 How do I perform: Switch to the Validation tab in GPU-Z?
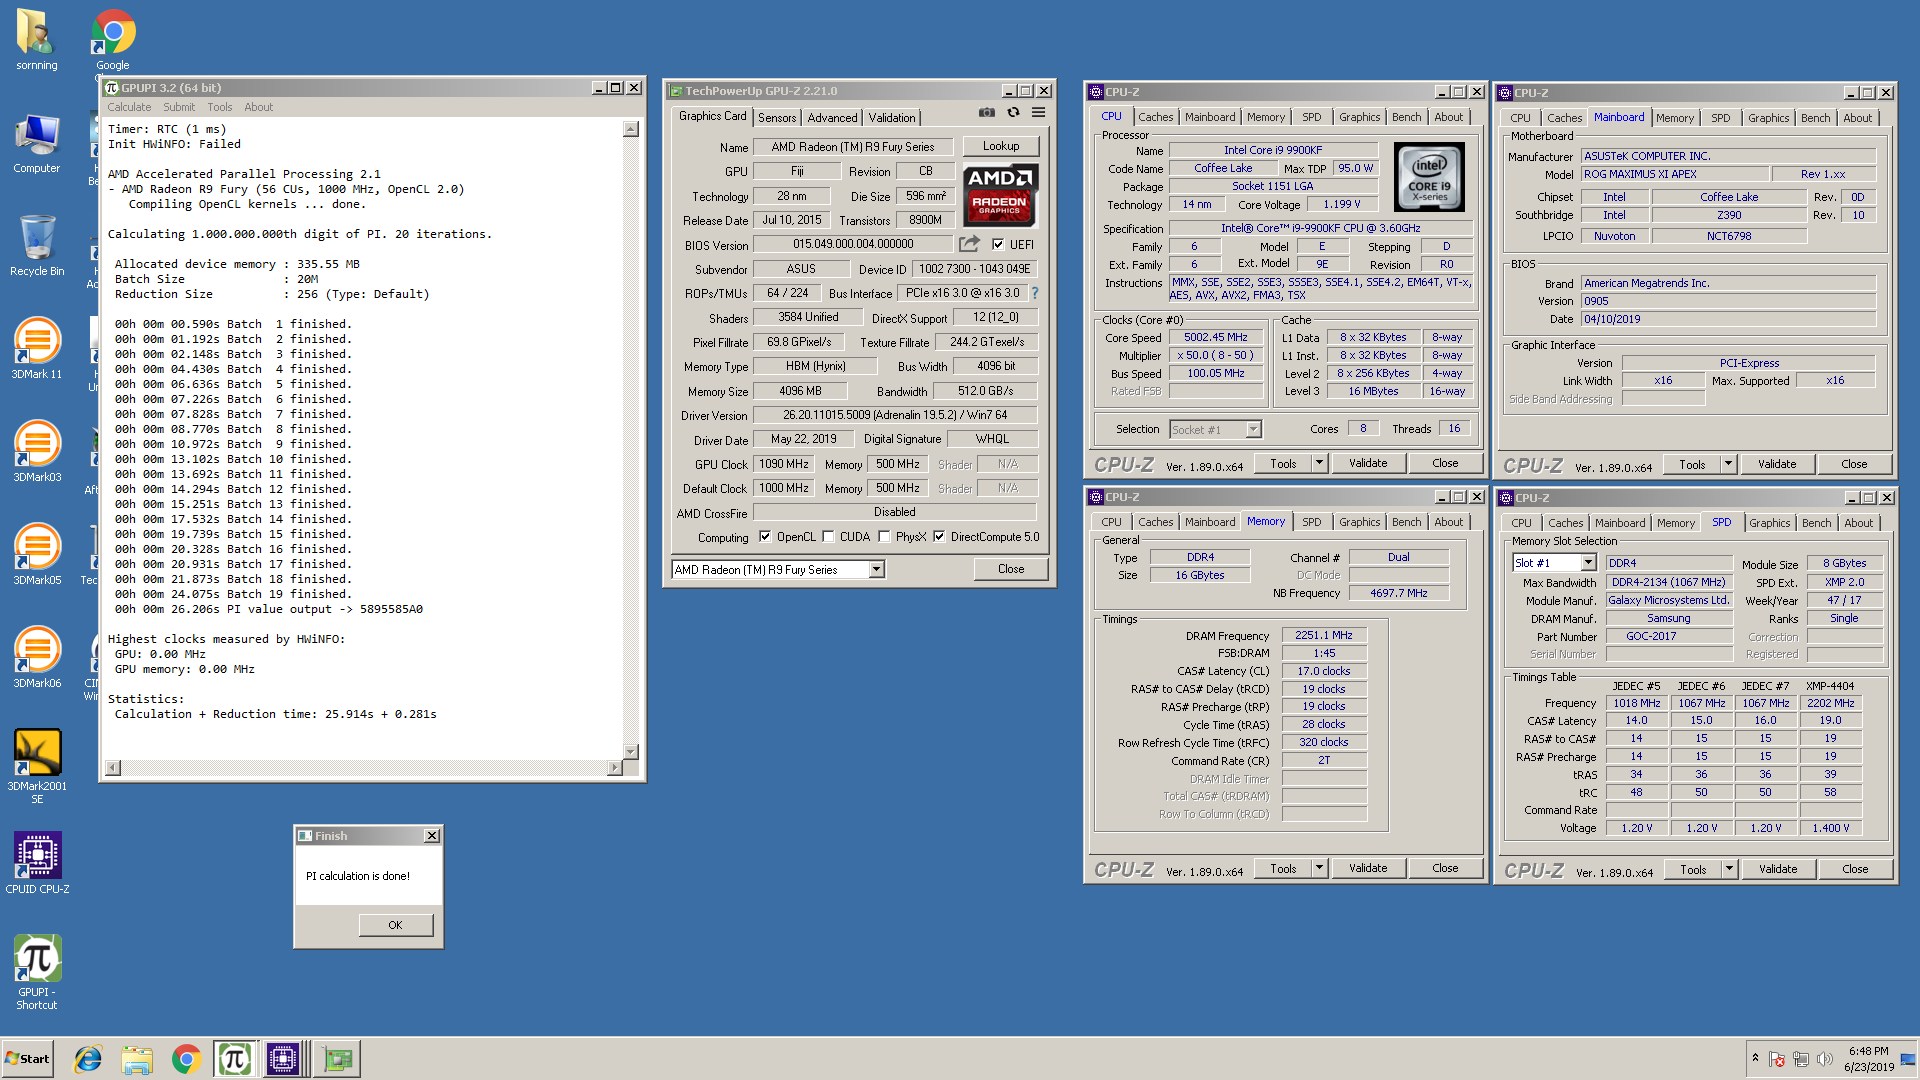(891, 117)
